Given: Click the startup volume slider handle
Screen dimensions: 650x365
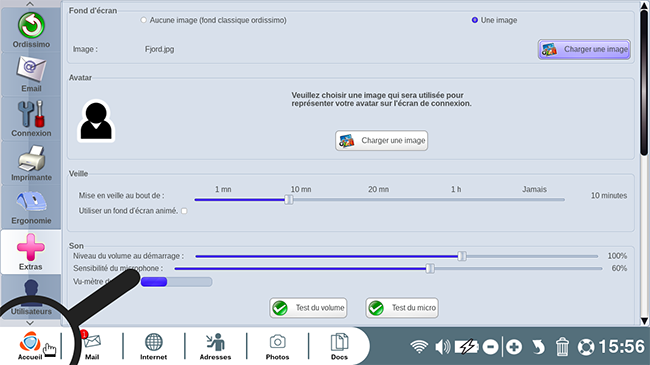Looking at the screenshot, I should pyautogui.click(x=462, y=256).
